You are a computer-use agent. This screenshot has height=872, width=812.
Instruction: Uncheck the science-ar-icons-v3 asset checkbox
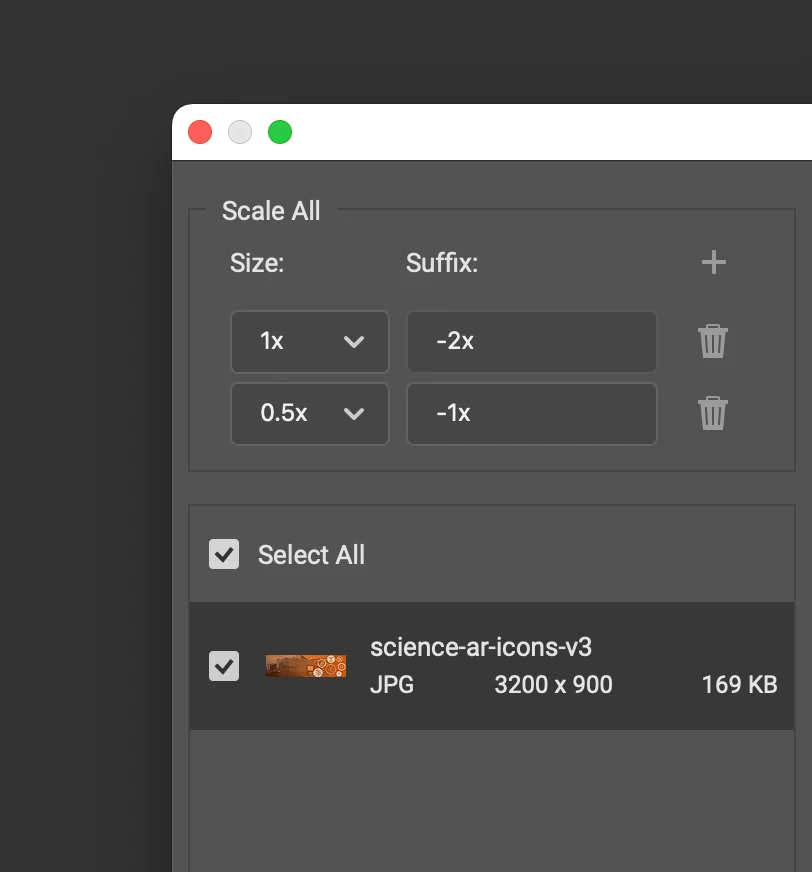tap(224, 666)
